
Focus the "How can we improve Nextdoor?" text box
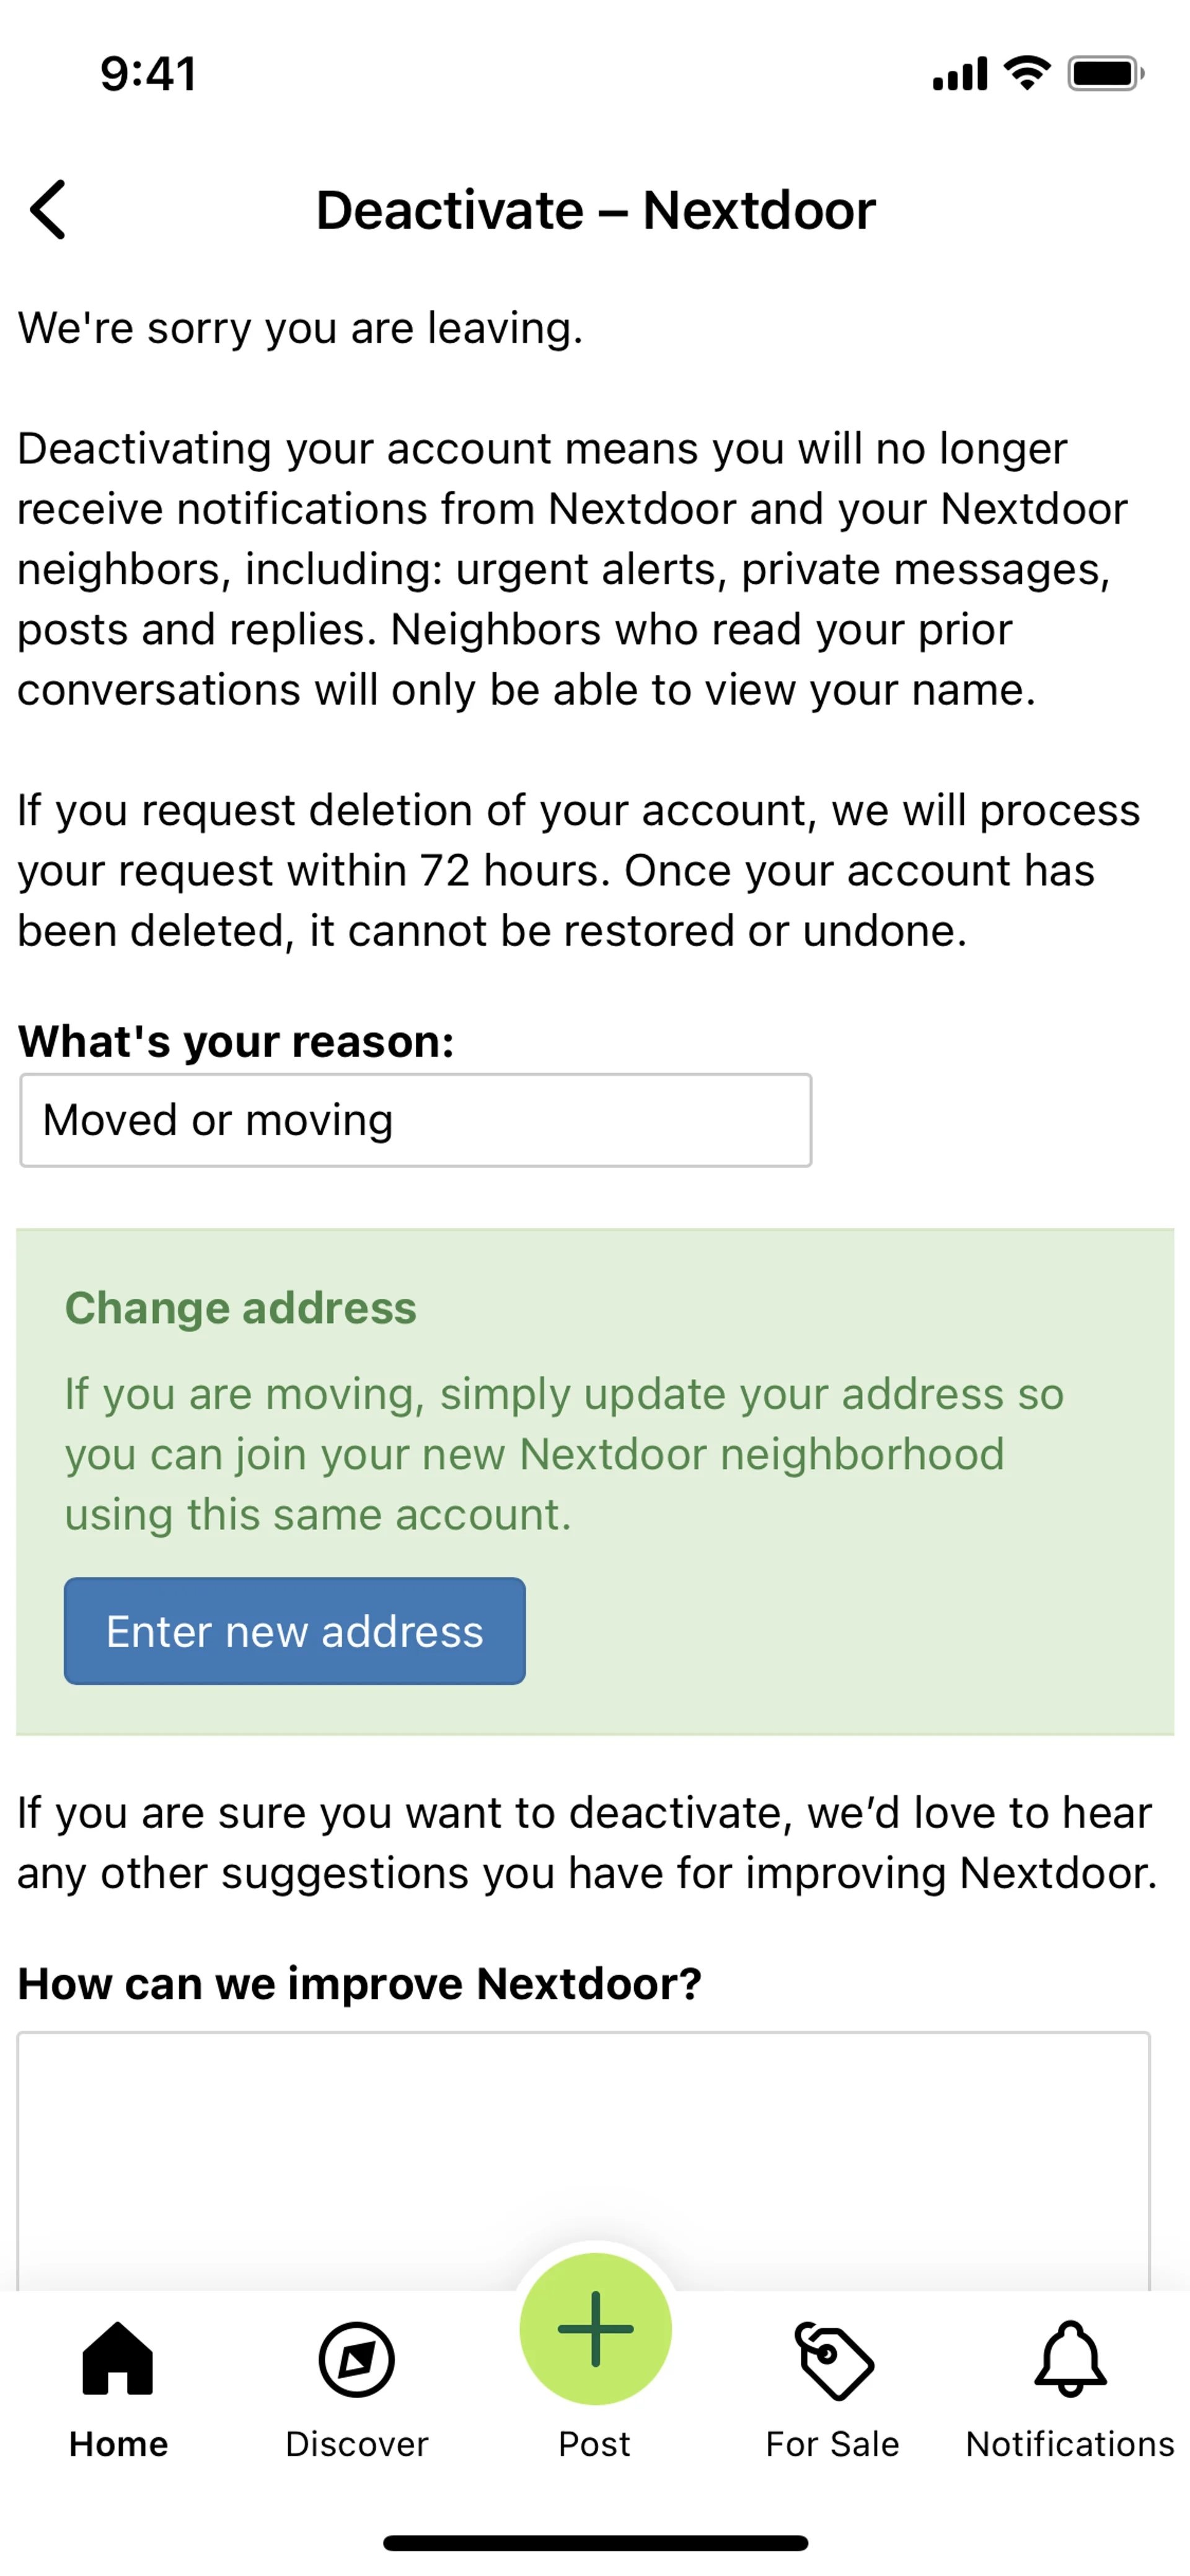click(583, 2160)
